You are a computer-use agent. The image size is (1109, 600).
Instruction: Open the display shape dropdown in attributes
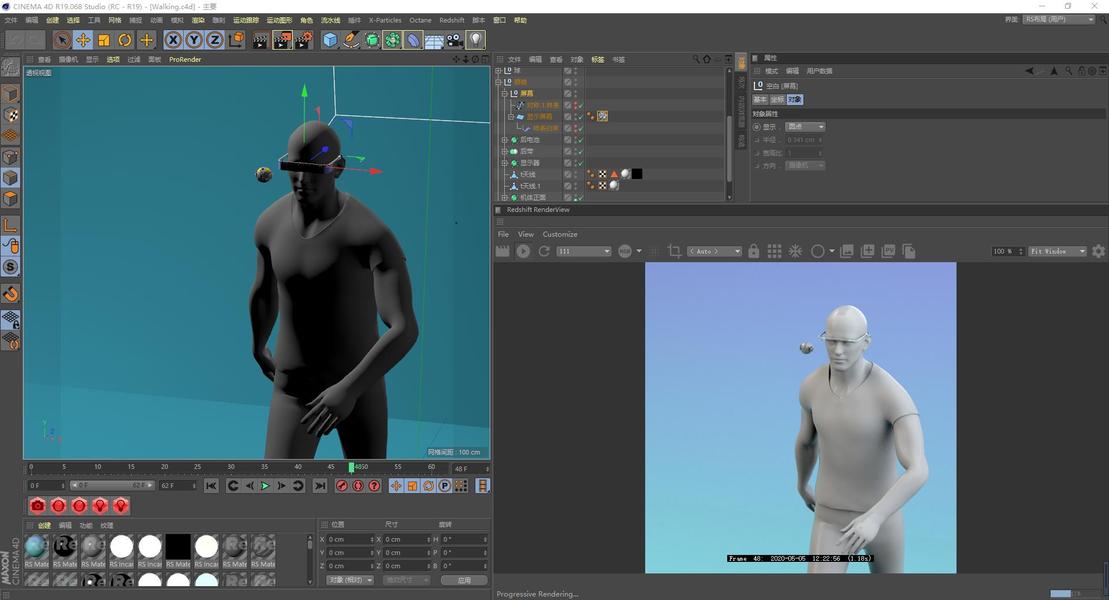[805, 127]
